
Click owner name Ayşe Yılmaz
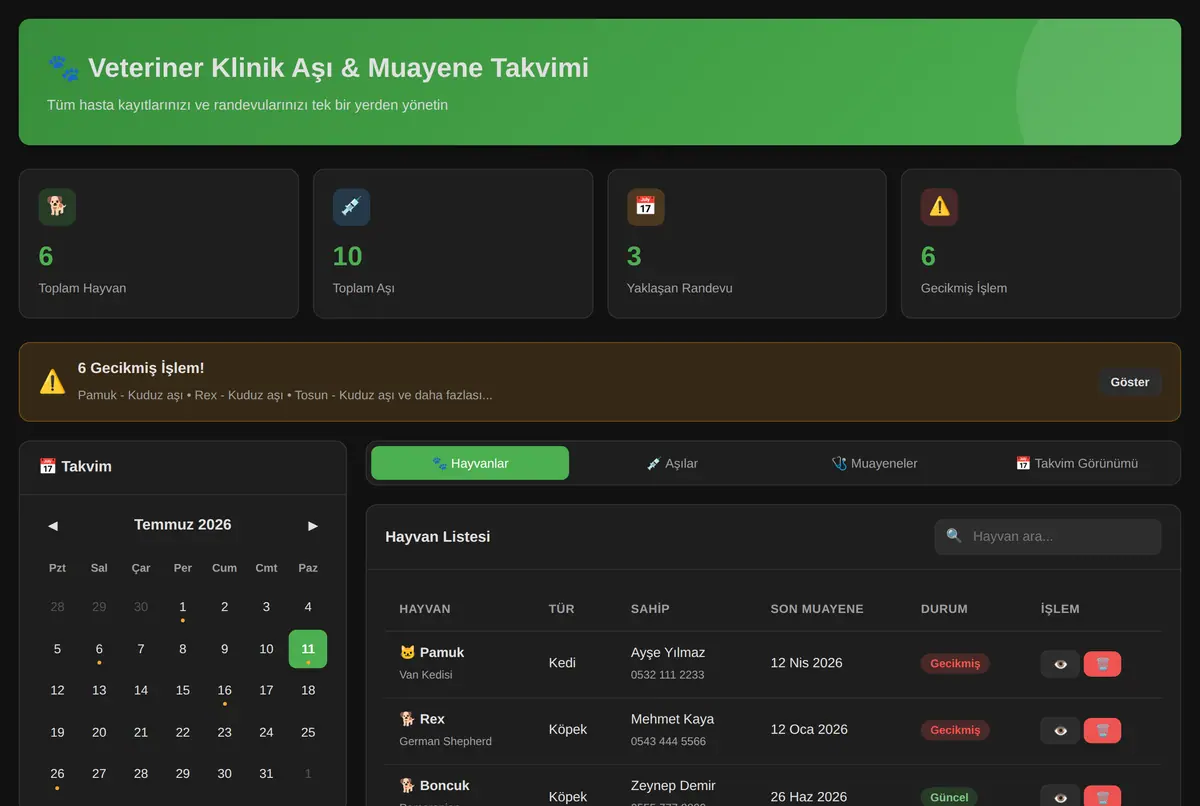point(668,652)
